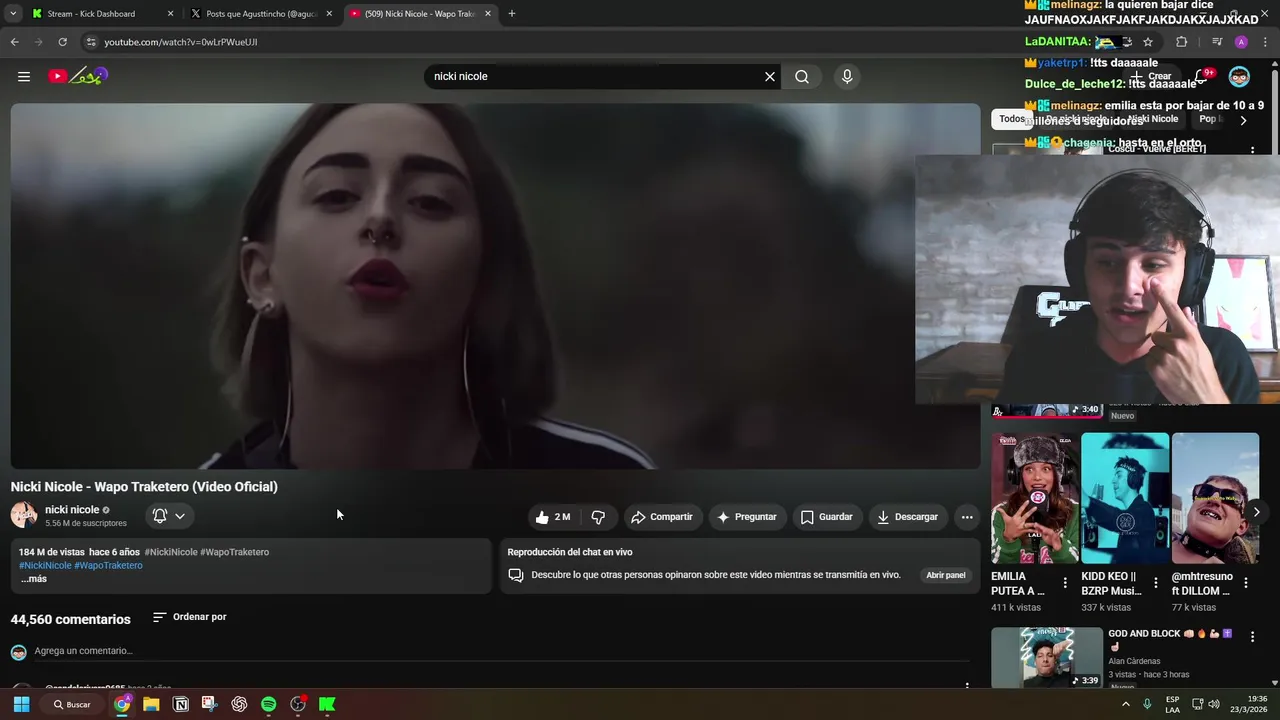
Task: Open nicki nicole channel avatar
Action: (24, 515)
